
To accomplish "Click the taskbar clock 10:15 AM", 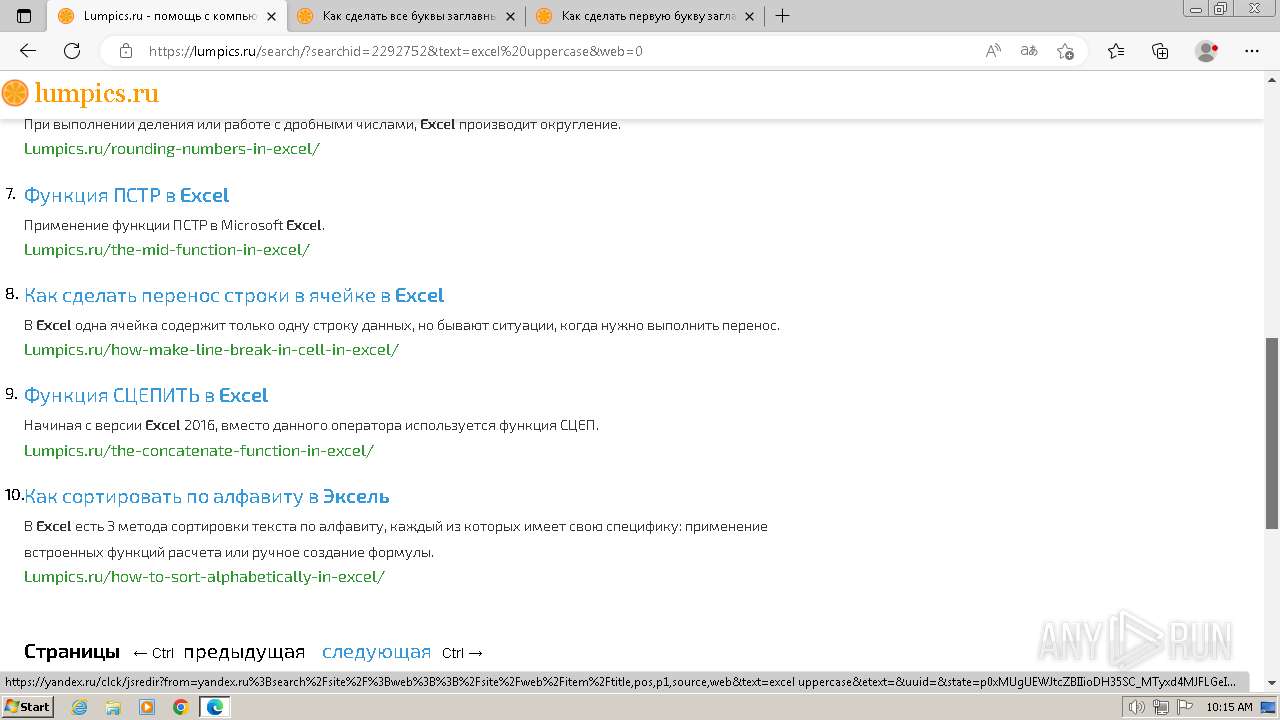I will pyautogui.click(x=1229, y=707).
